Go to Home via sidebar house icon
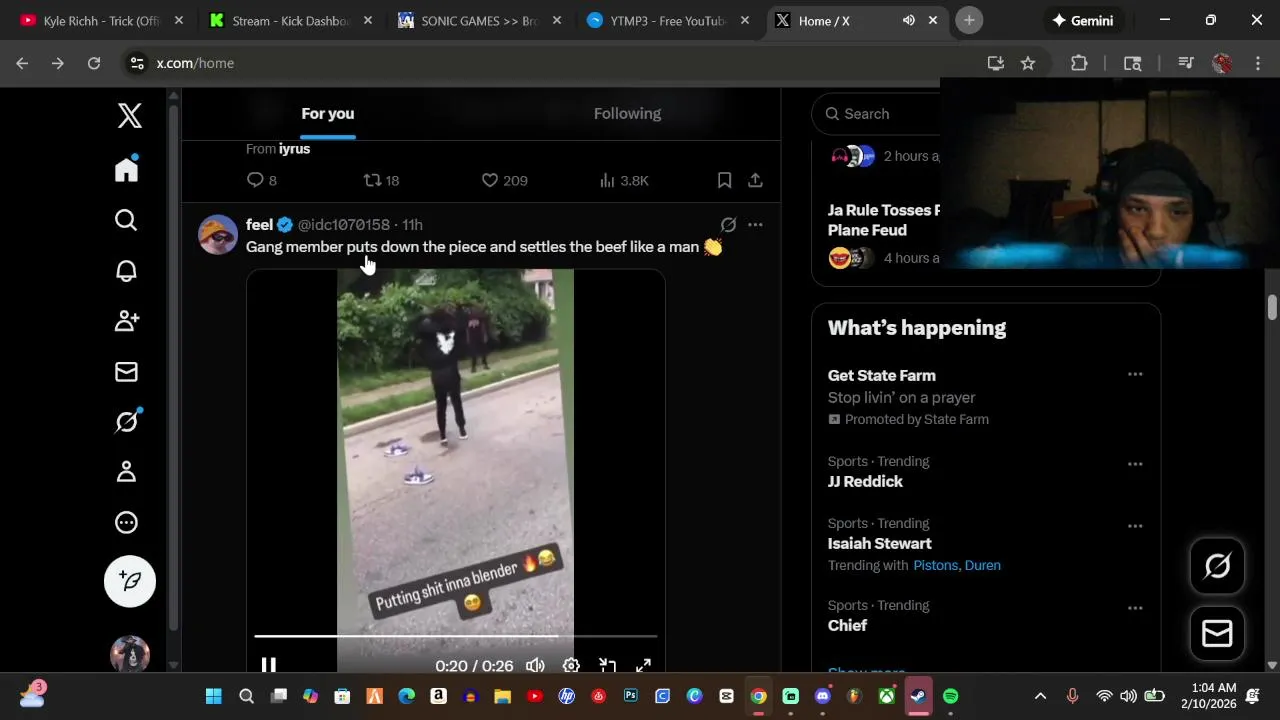 point(127,169)
